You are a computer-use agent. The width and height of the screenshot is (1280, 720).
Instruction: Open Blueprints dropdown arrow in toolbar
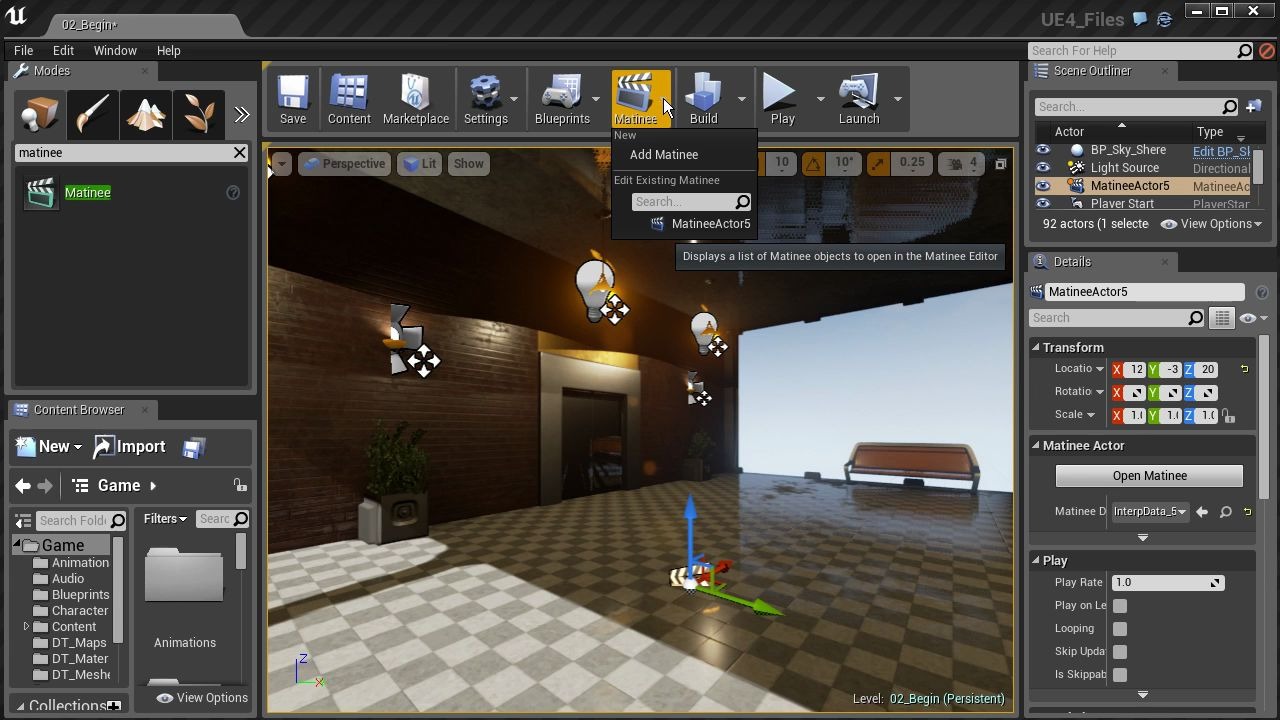596,99
